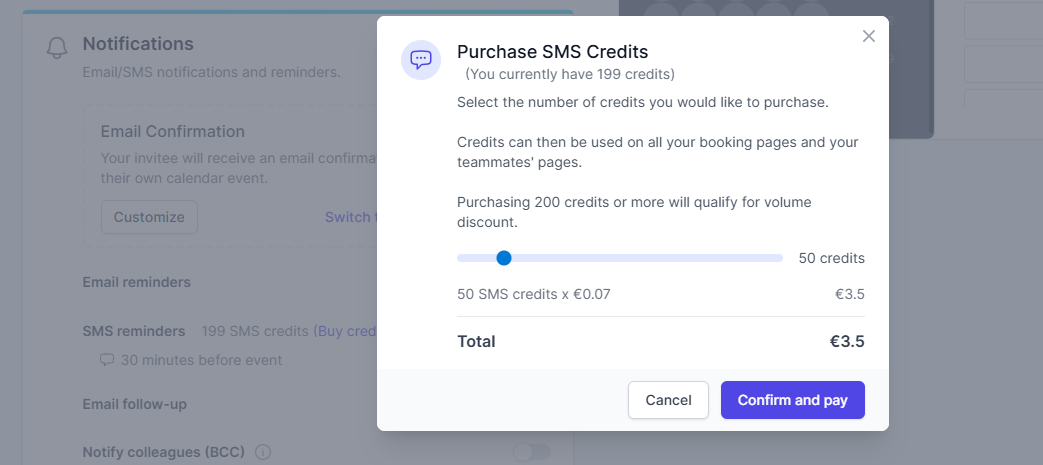Click the SMS chat bubble icon in the dialog
Image resolution: width=1043 pixels, height=465 pixels.
click(421, 59)
